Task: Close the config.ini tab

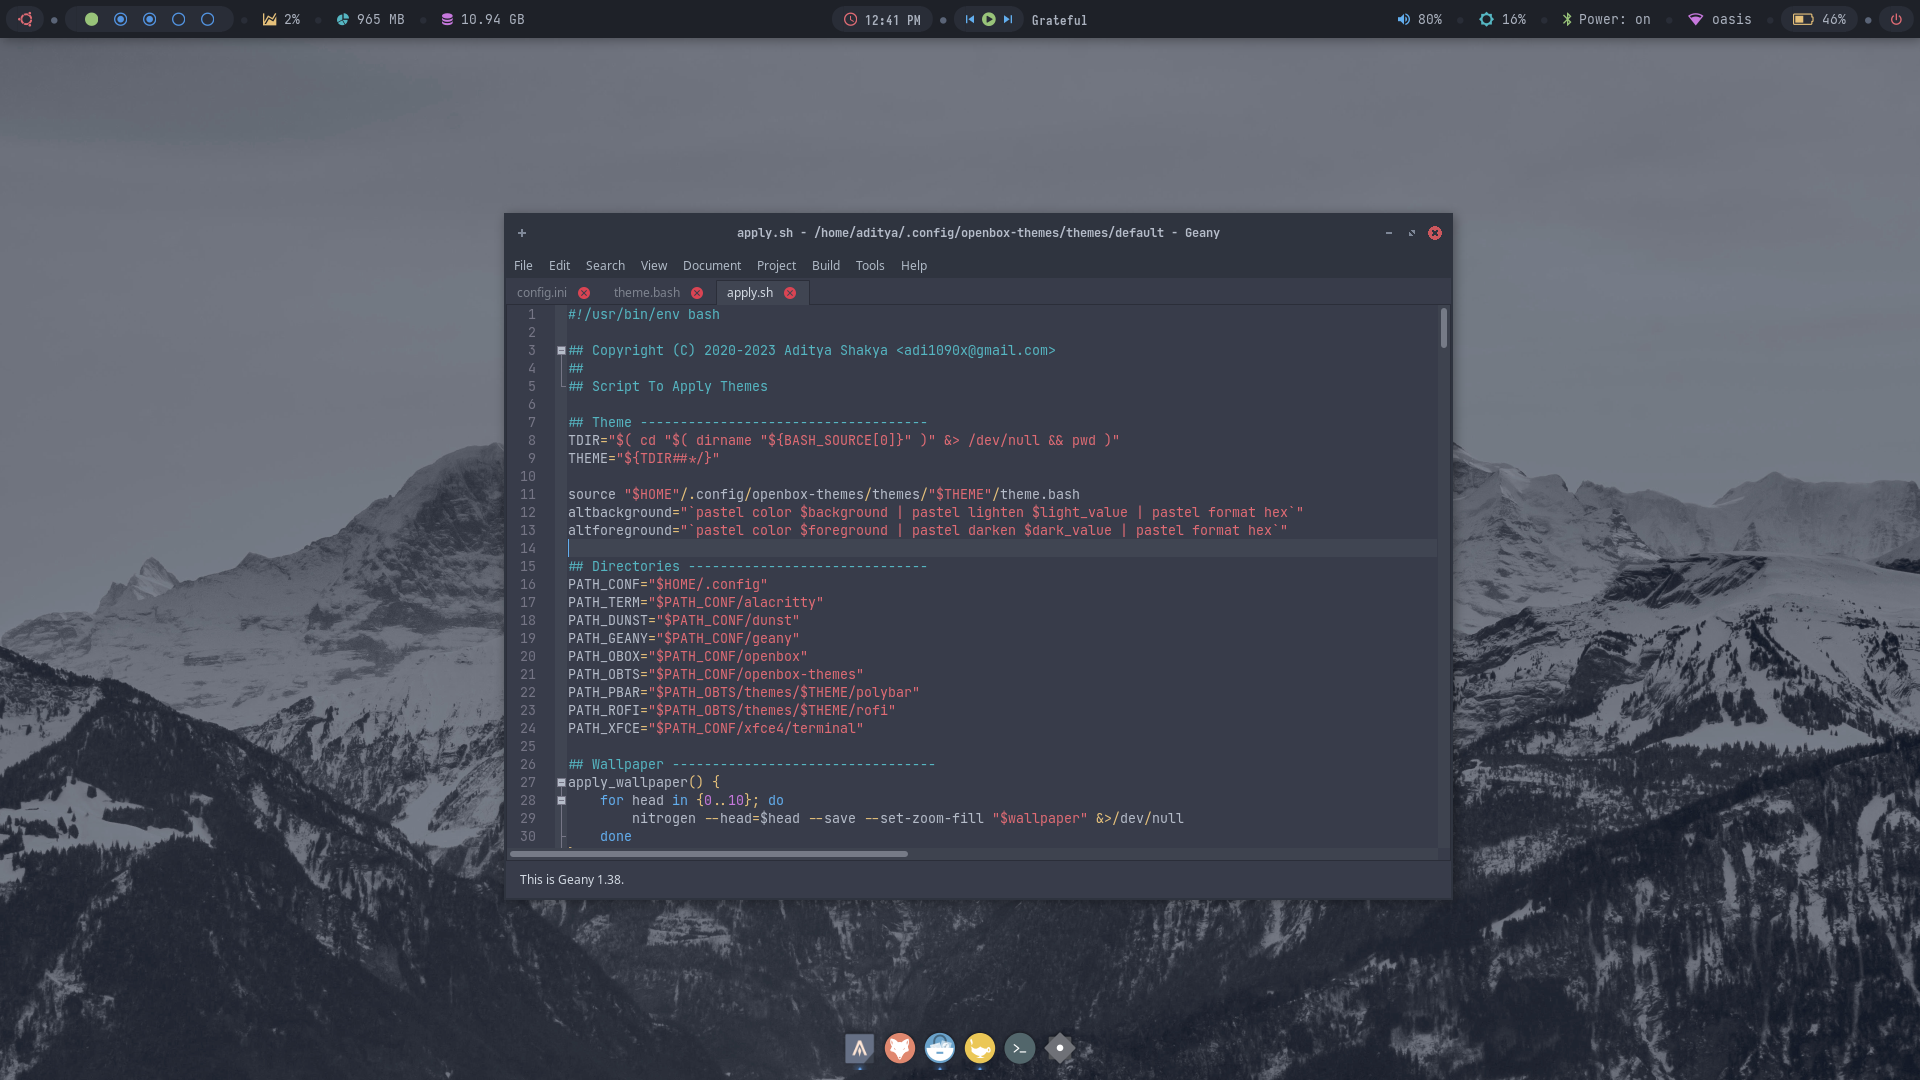Action: pos(584,293)
